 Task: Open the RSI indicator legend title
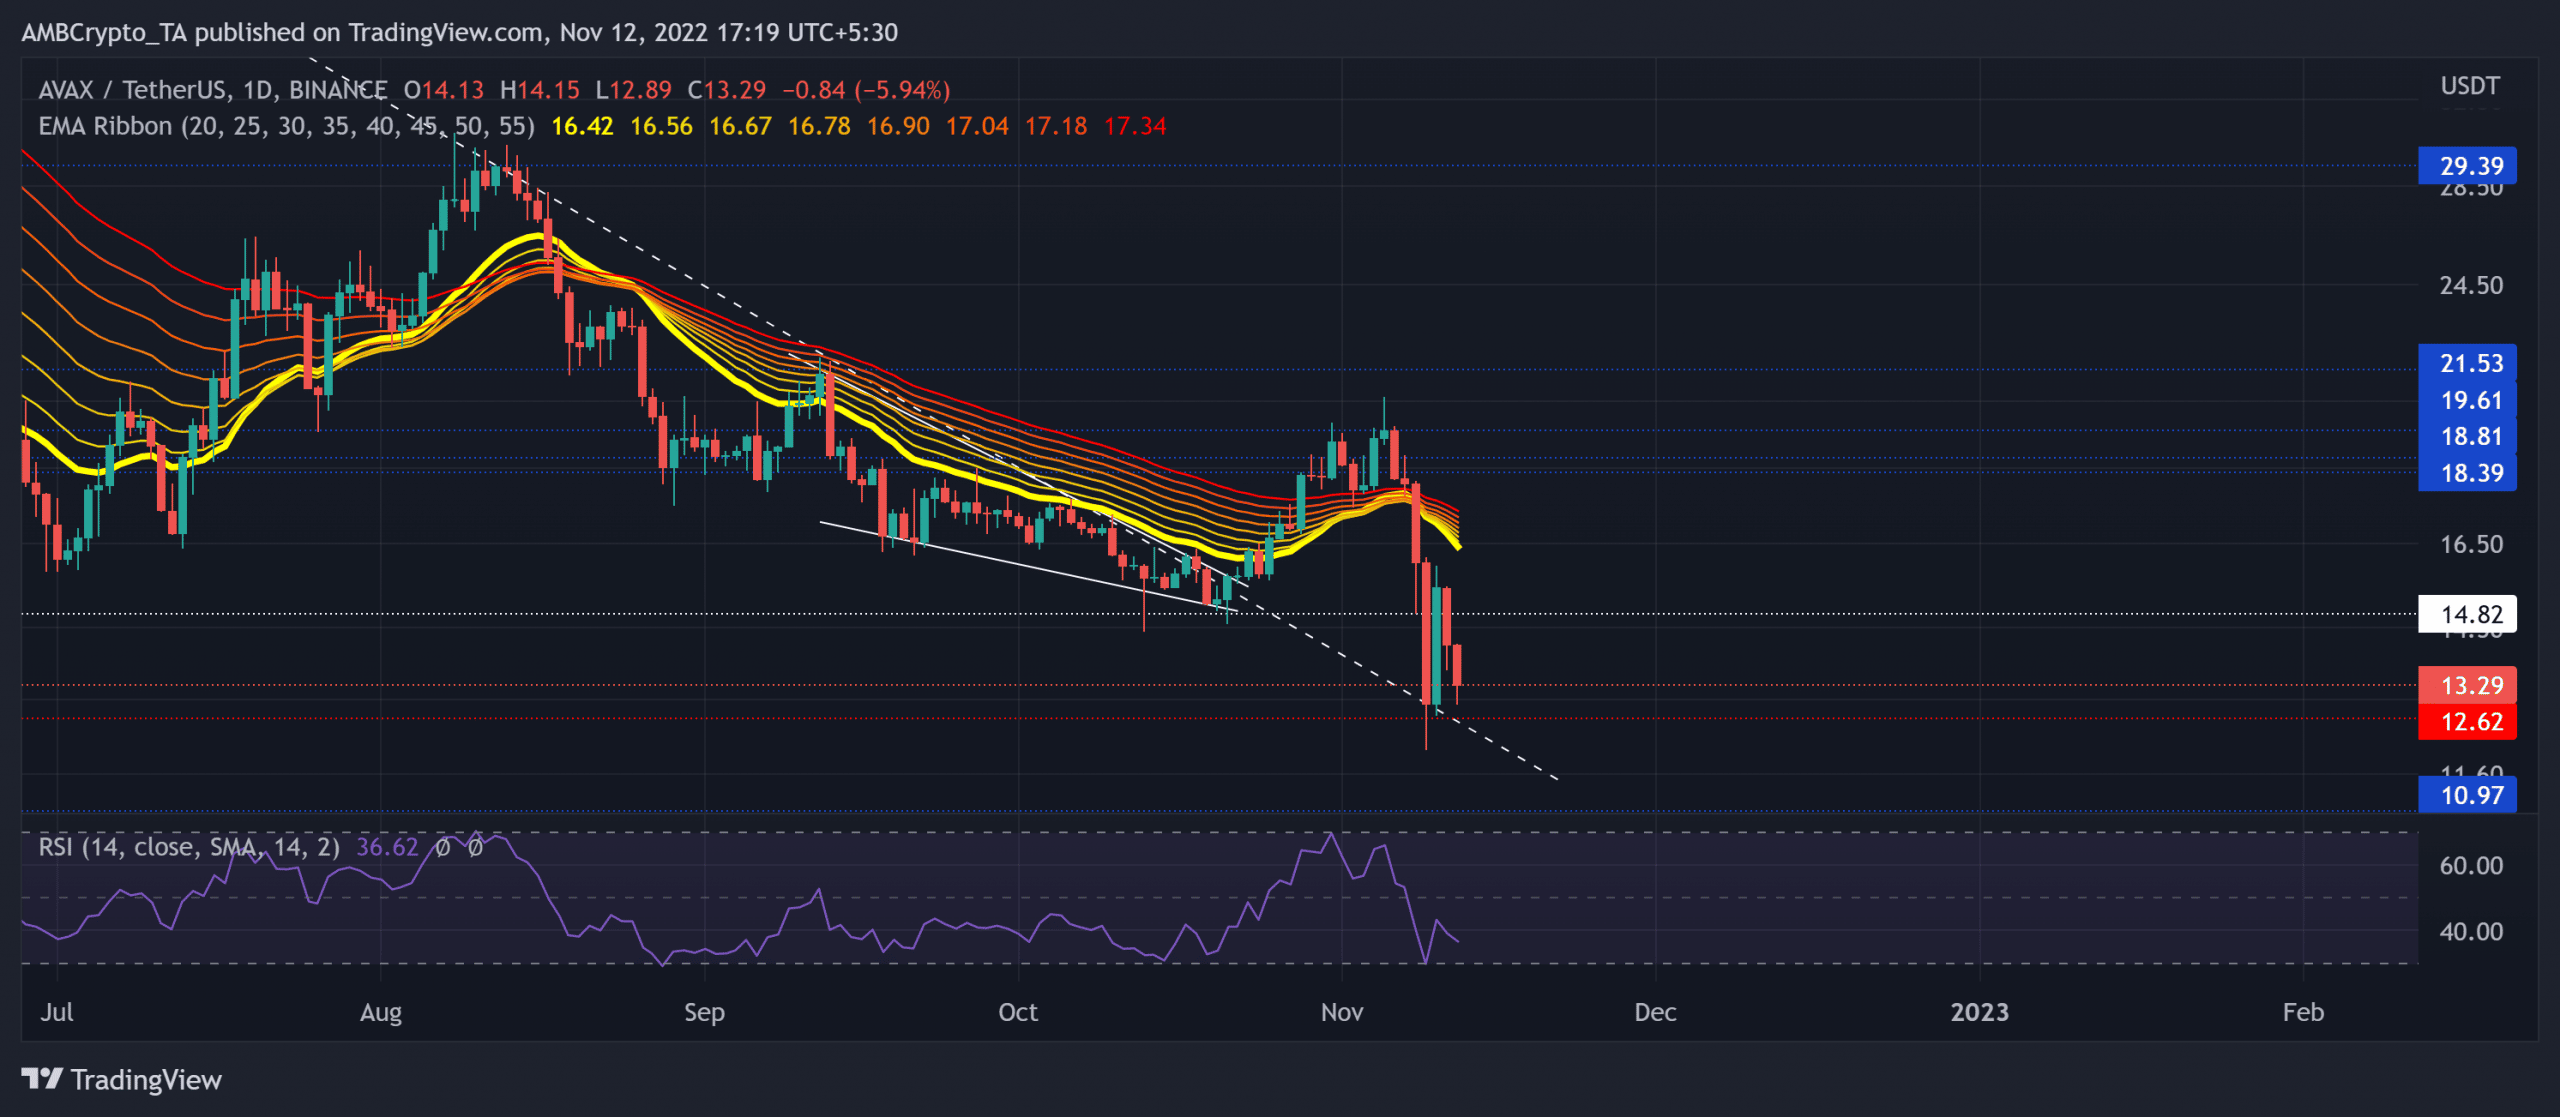189,847
